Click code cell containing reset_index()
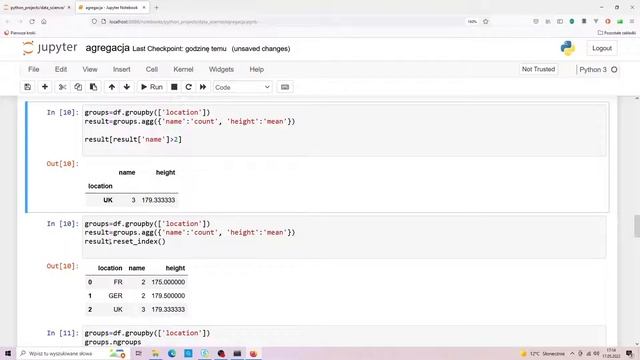640x360 pixels. pyautogui.click(x=344, y=237)
